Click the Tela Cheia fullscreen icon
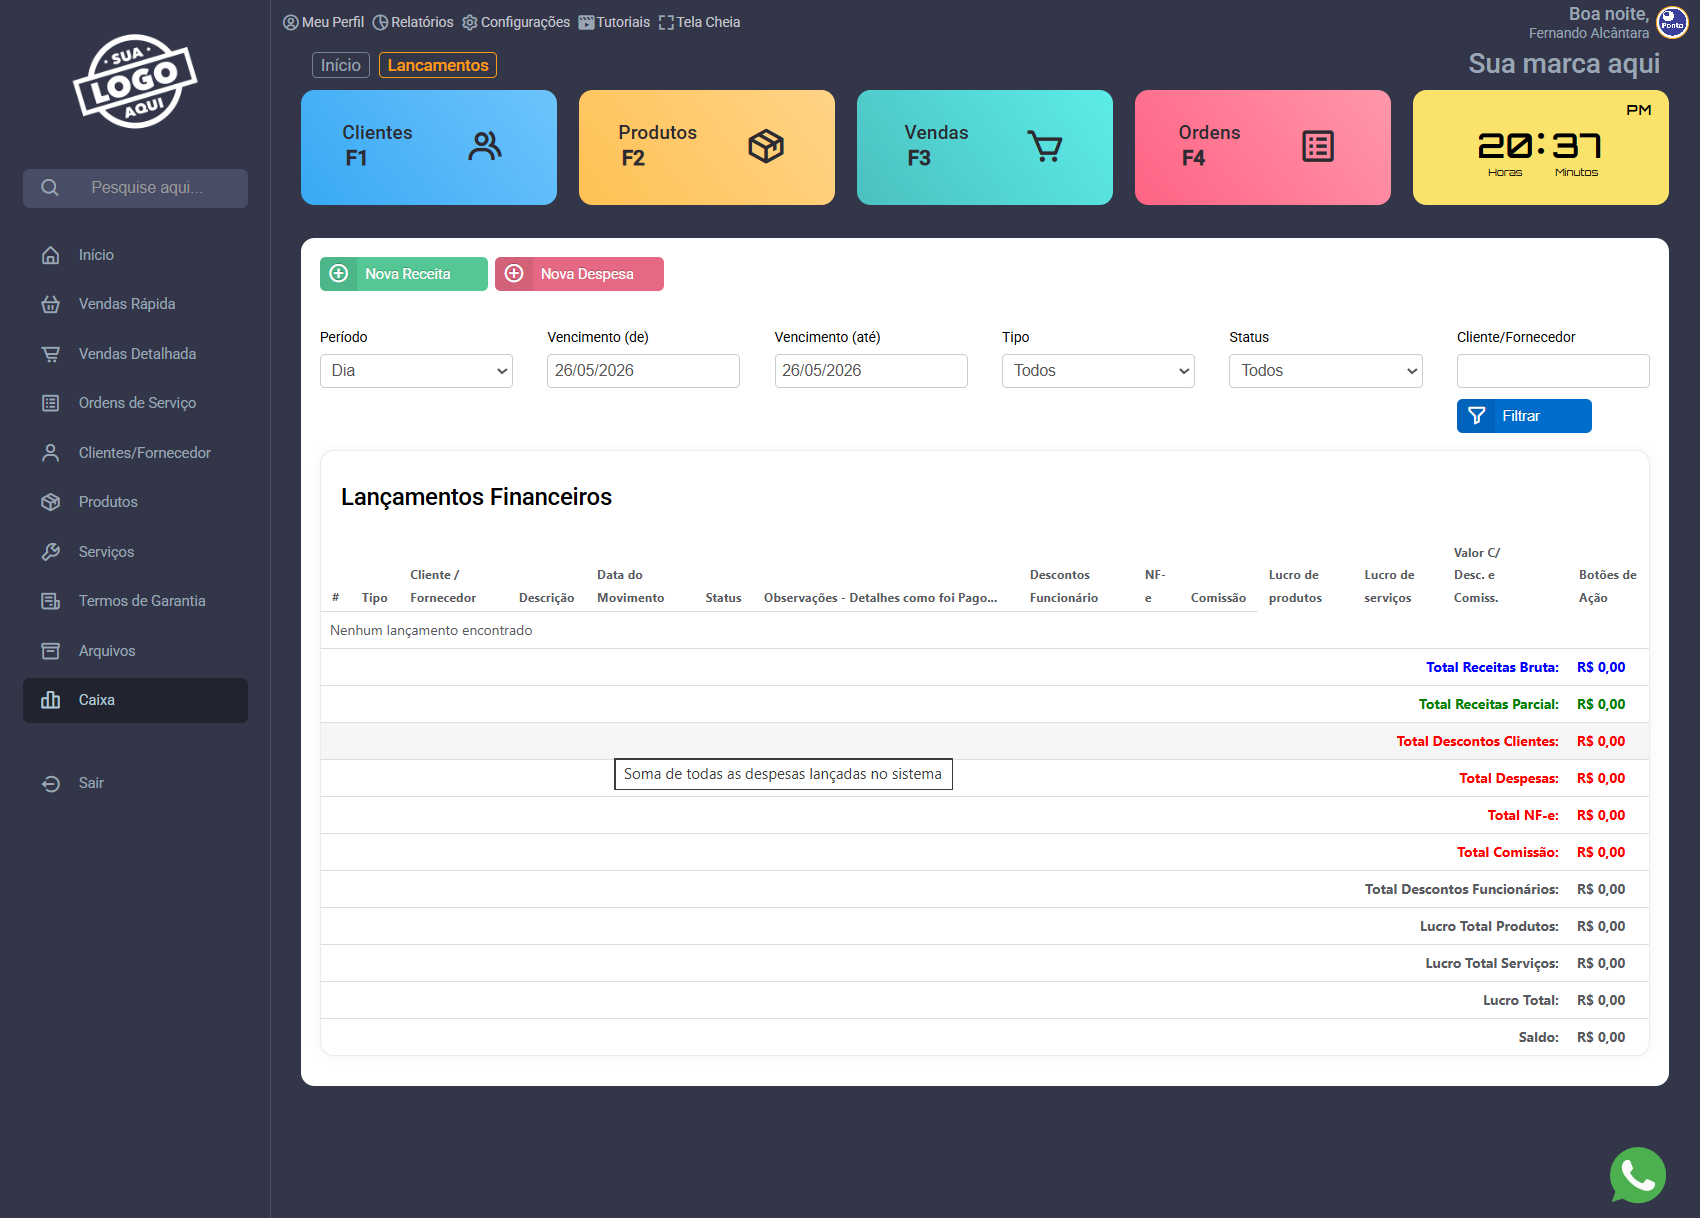 pos(666,22)
